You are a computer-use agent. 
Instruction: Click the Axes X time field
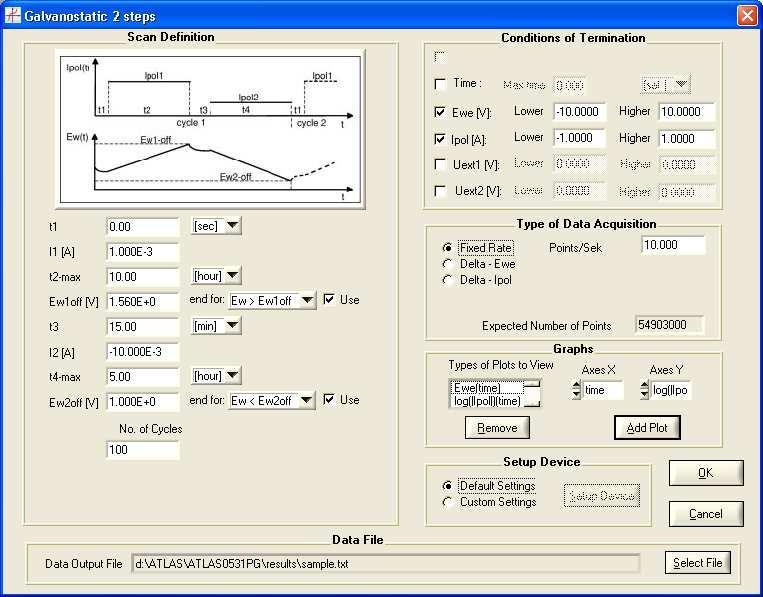click(x=603, y=390)
